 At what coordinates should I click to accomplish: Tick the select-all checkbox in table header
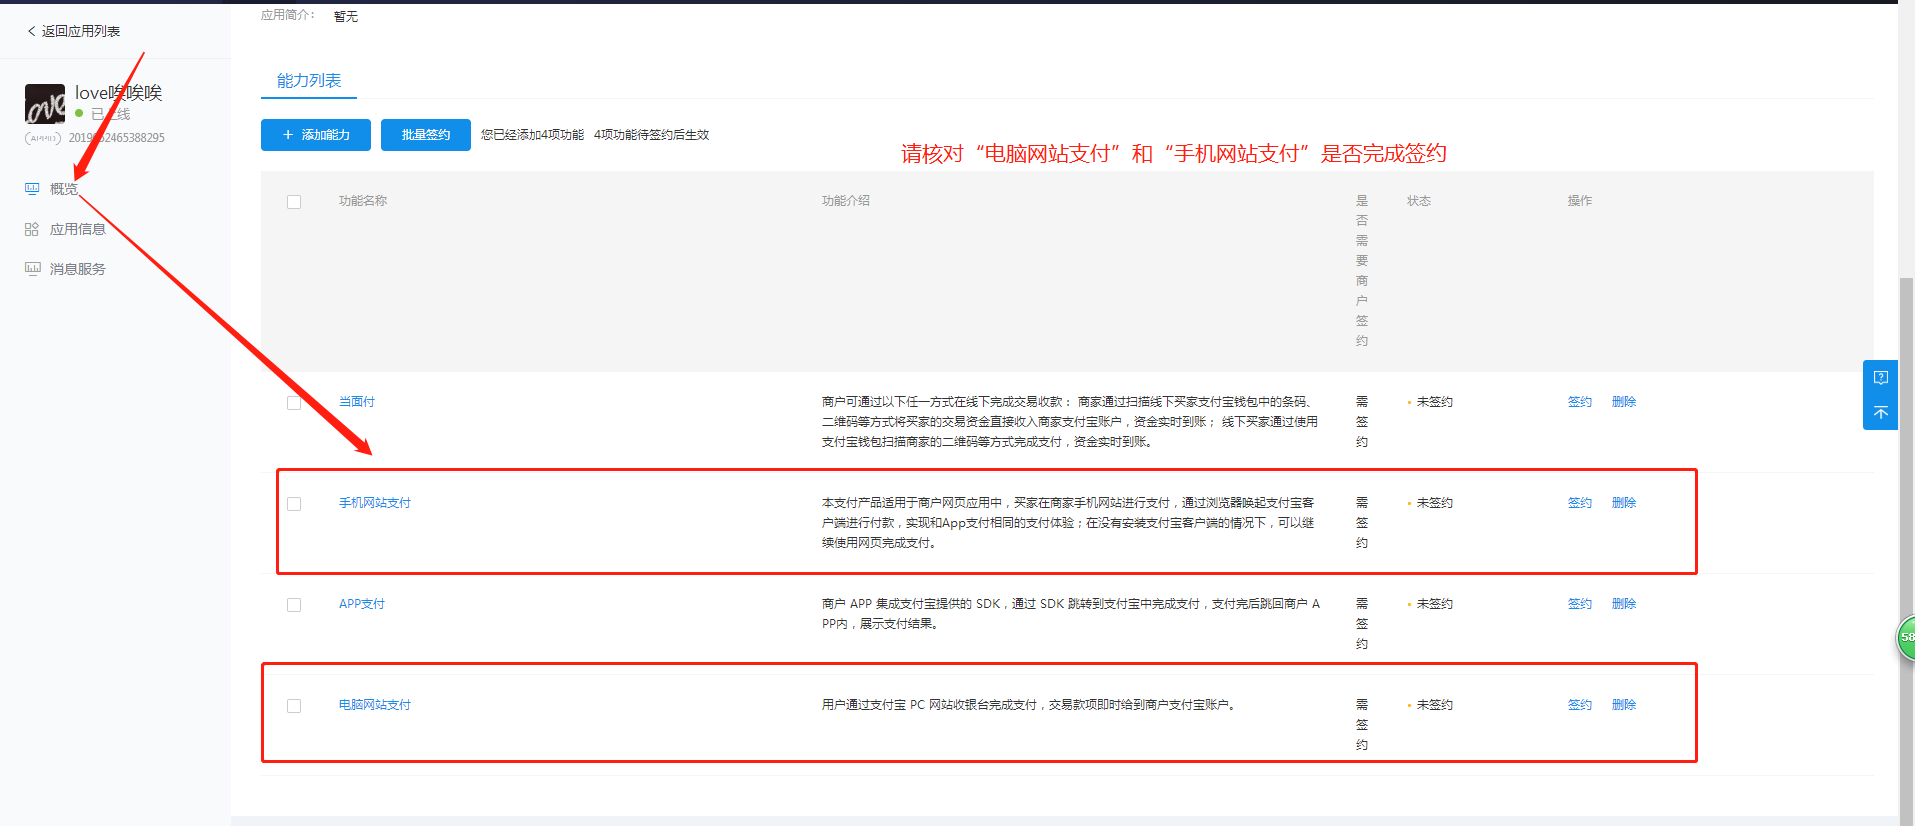click(294, 202)
